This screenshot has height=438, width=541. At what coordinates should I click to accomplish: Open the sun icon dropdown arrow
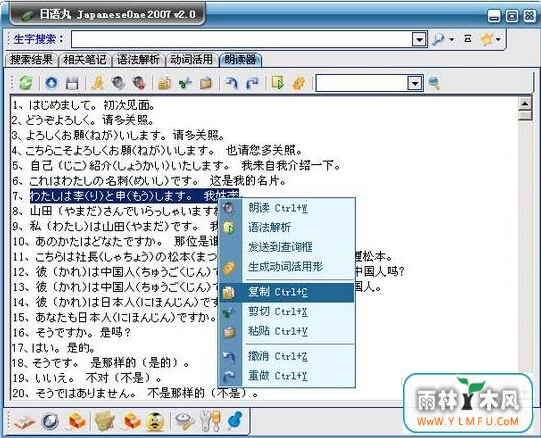tap(498, 39)
